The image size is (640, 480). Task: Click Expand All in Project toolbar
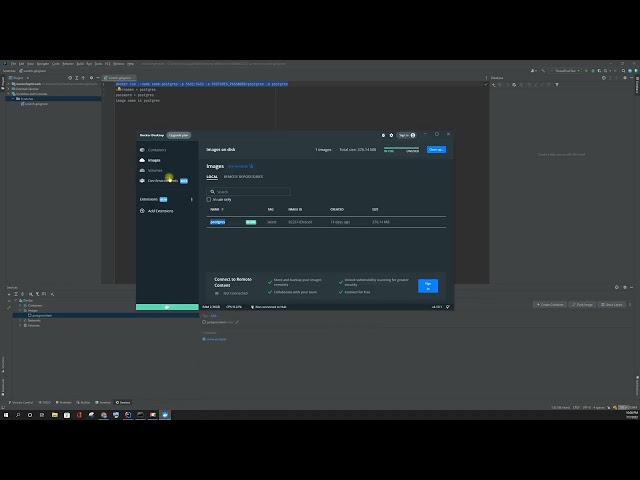[76, 78]
